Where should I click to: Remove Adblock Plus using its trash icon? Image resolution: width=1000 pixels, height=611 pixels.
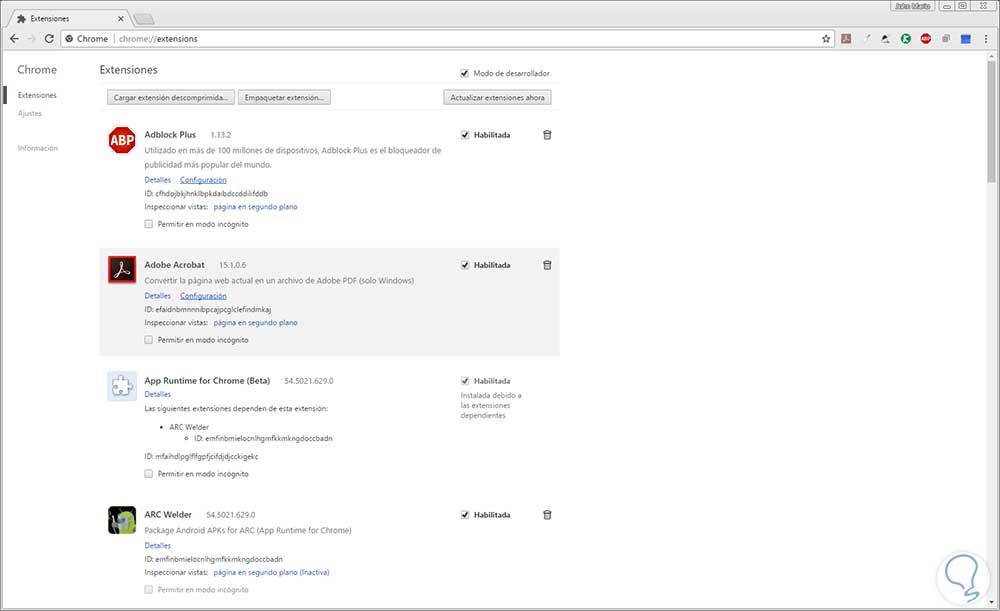pos(547,134)
